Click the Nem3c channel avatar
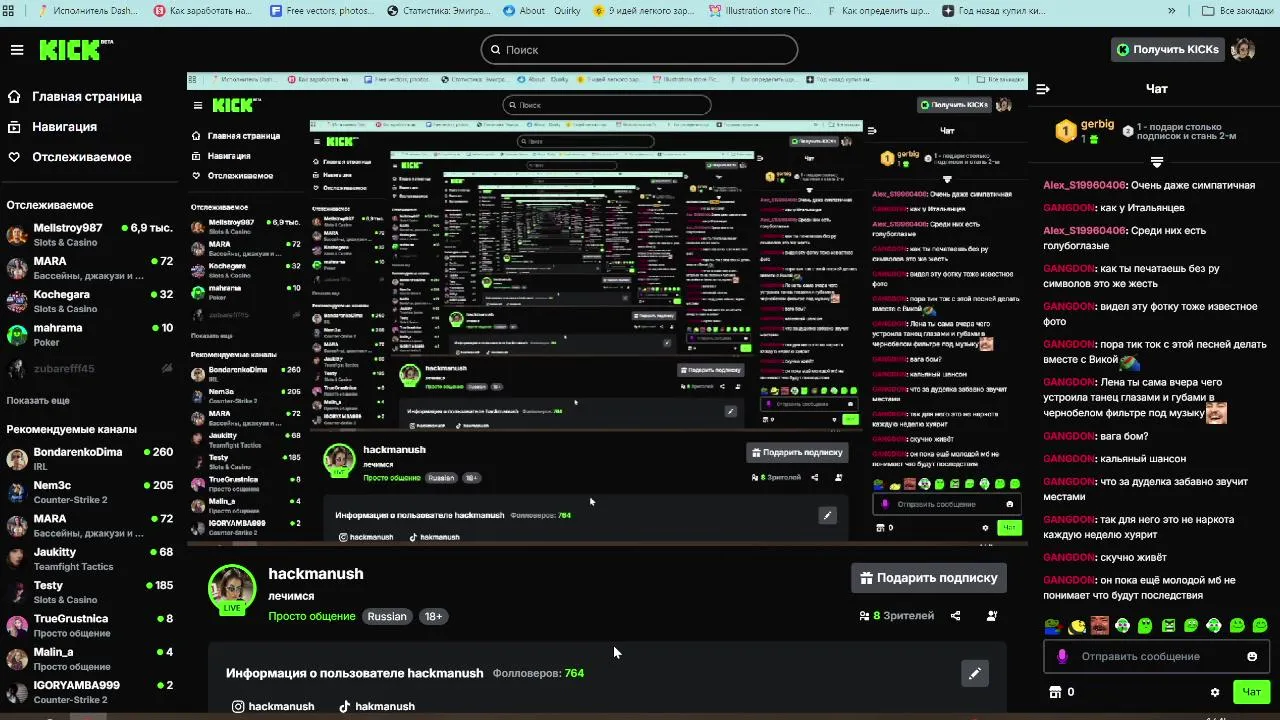Screen dimensions: 1280x720 pyautogui.click(x=16, y=492)
